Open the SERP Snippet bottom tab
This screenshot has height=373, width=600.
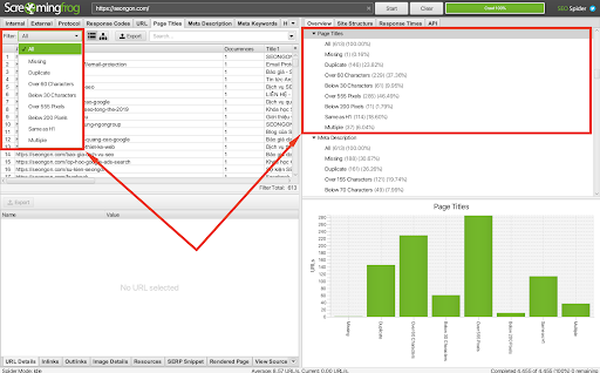[186, 362]
